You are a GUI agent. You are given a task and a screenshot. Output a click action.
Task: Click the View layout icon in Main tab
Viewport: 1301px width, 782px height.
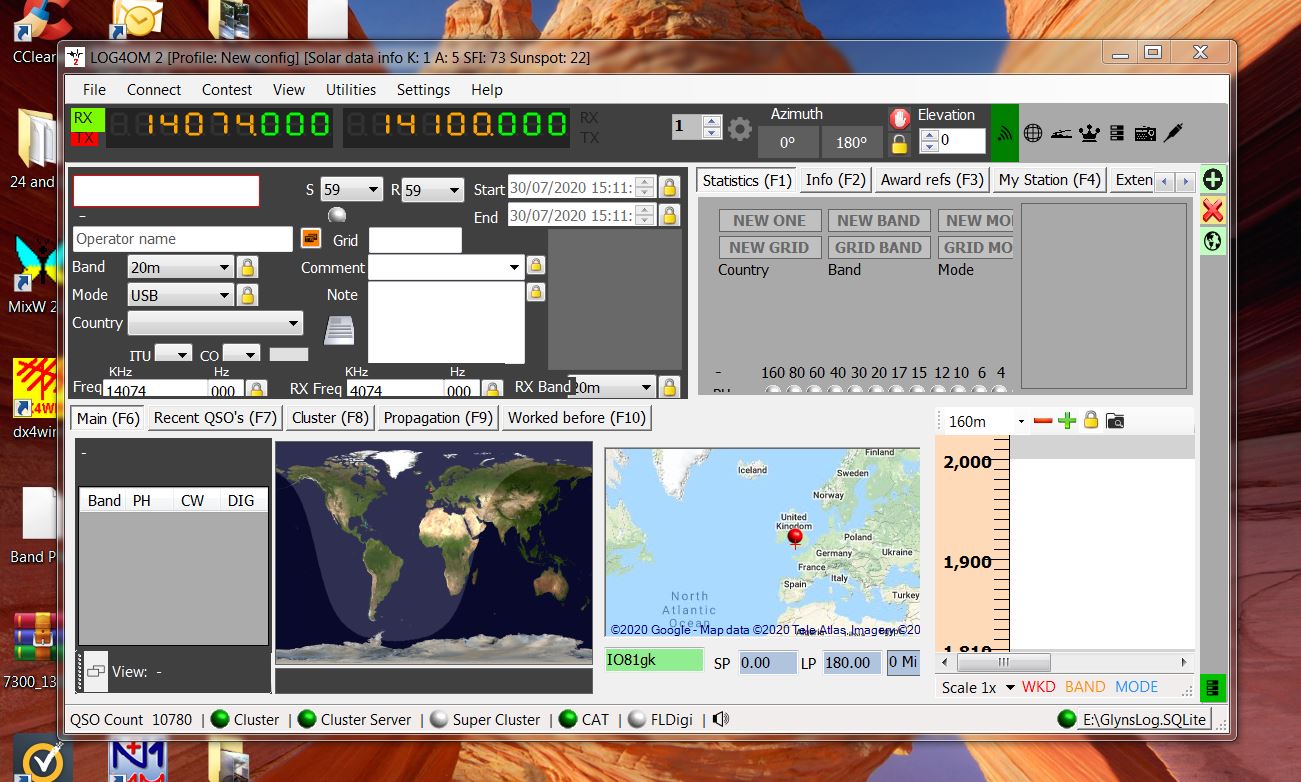click(96, 672)
